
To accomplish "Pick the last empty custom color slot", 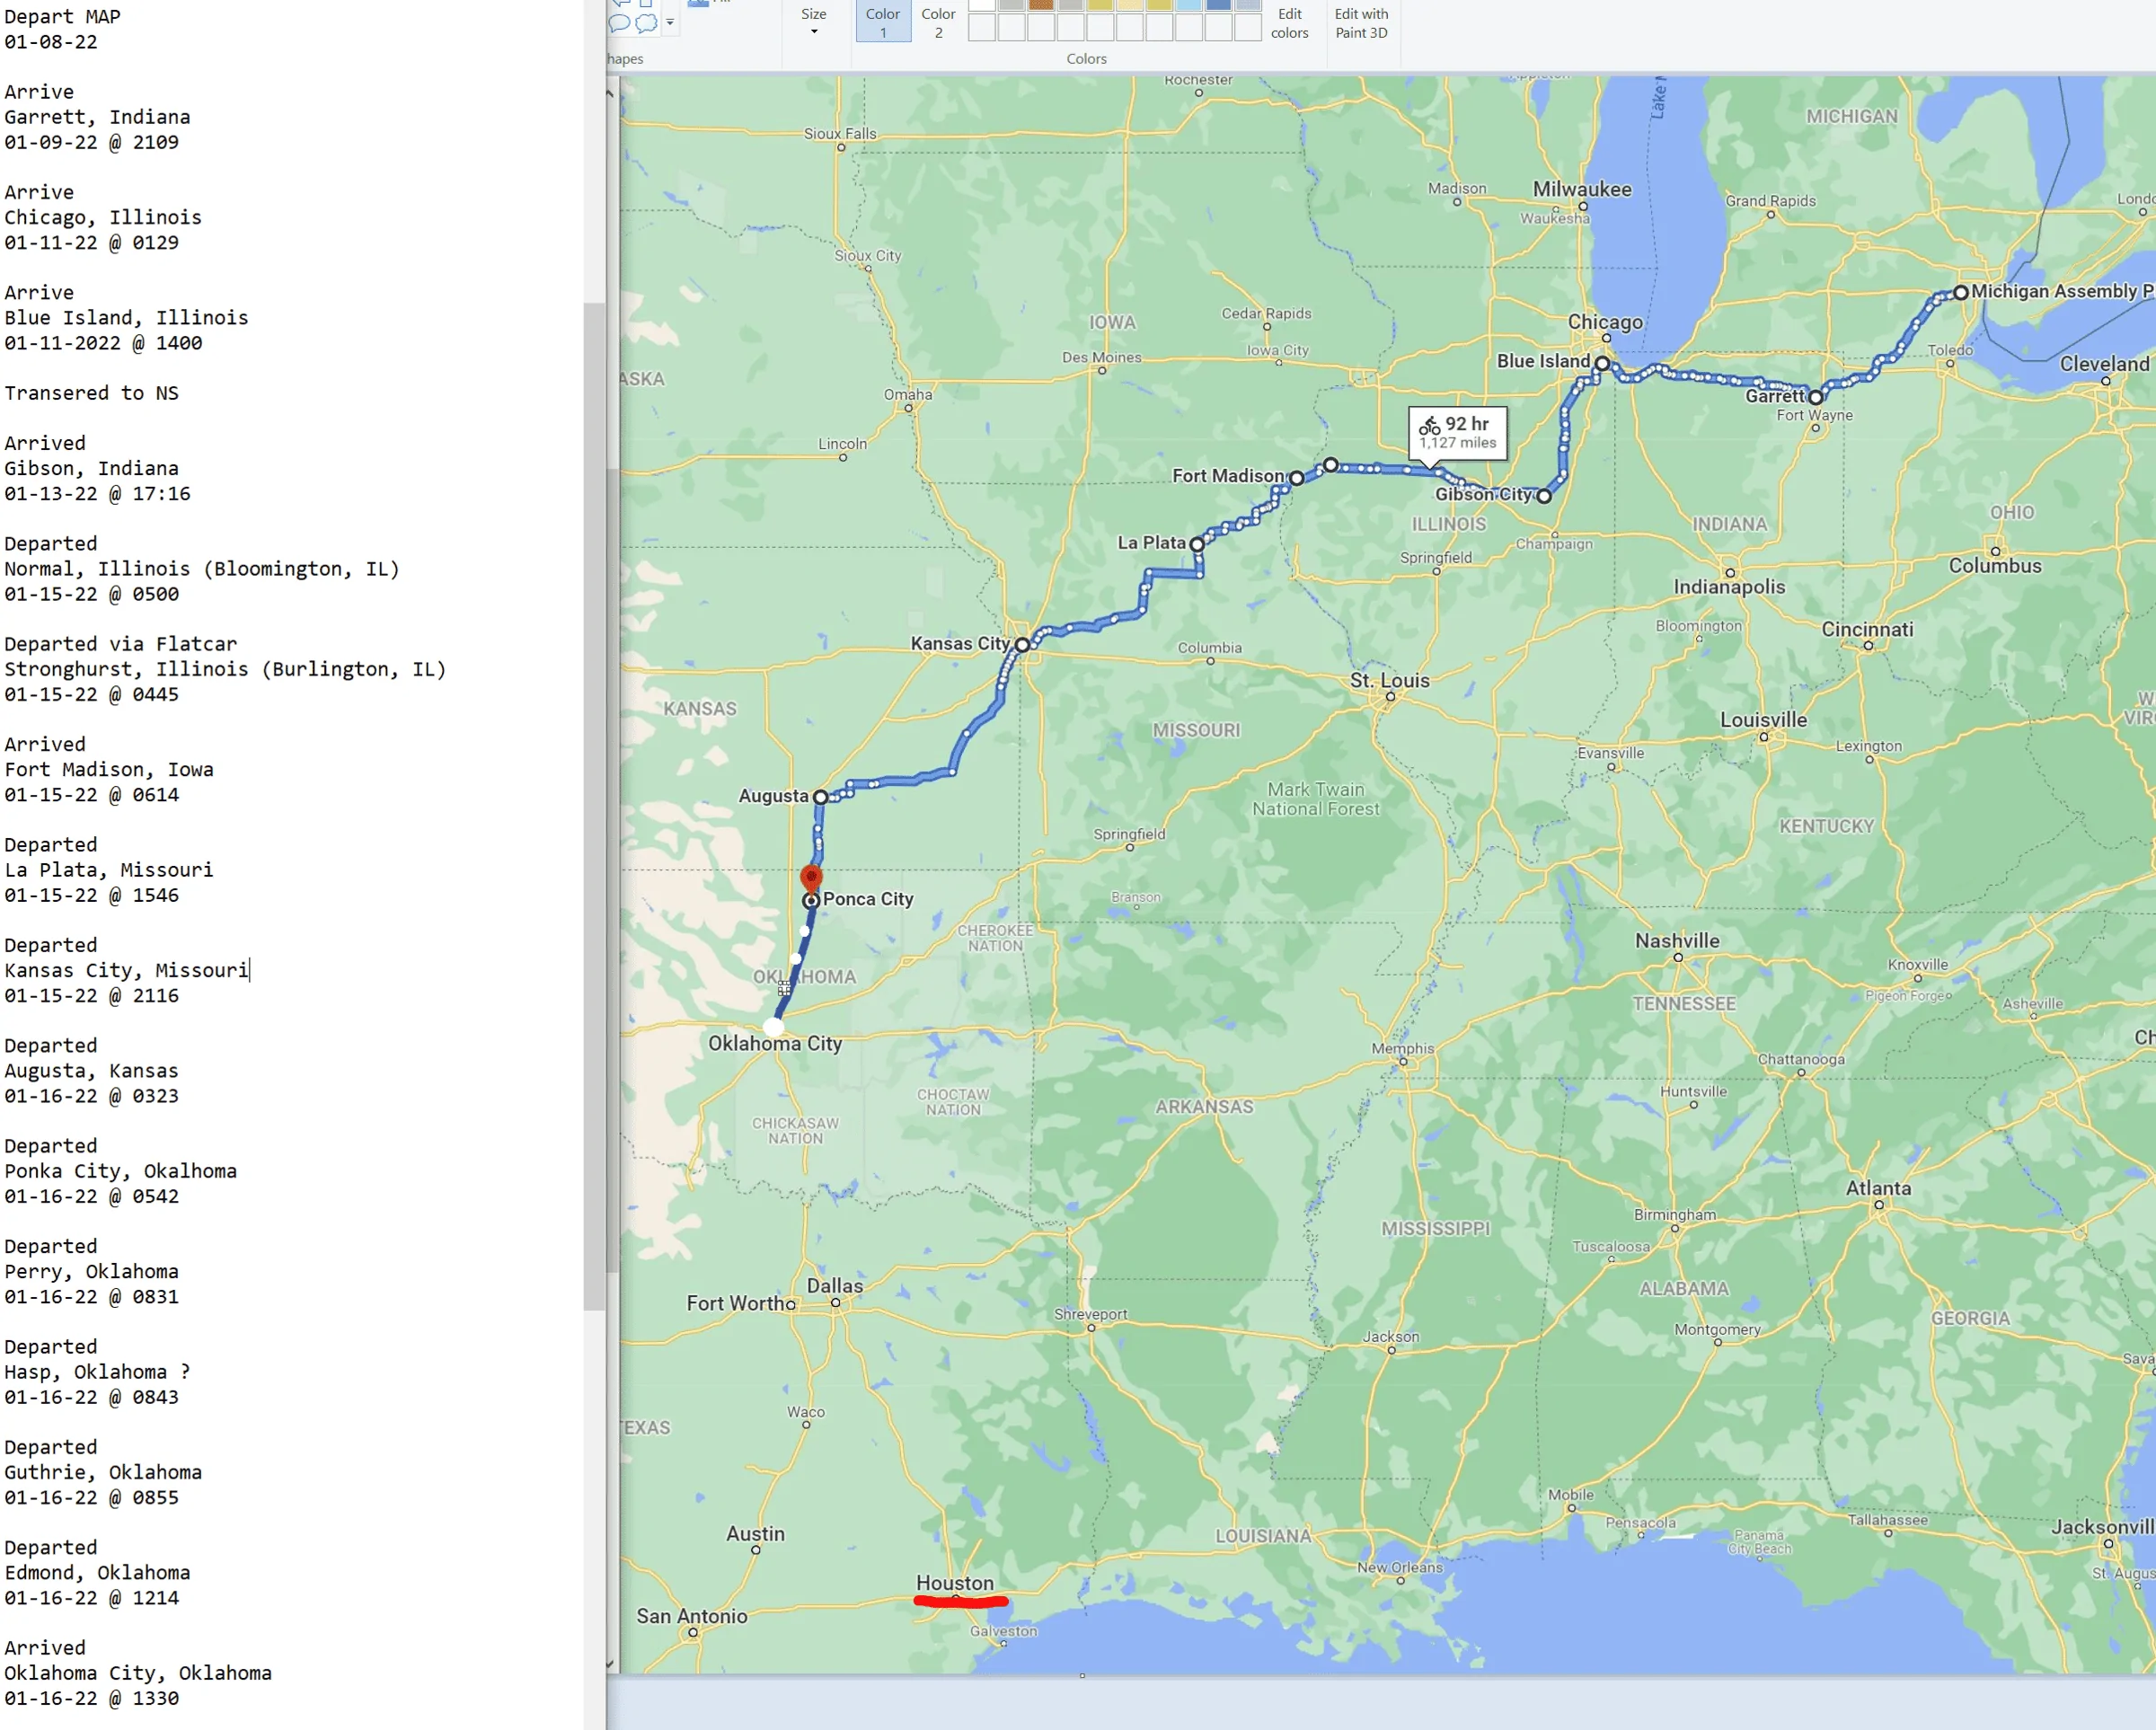I will (1247, 28).
